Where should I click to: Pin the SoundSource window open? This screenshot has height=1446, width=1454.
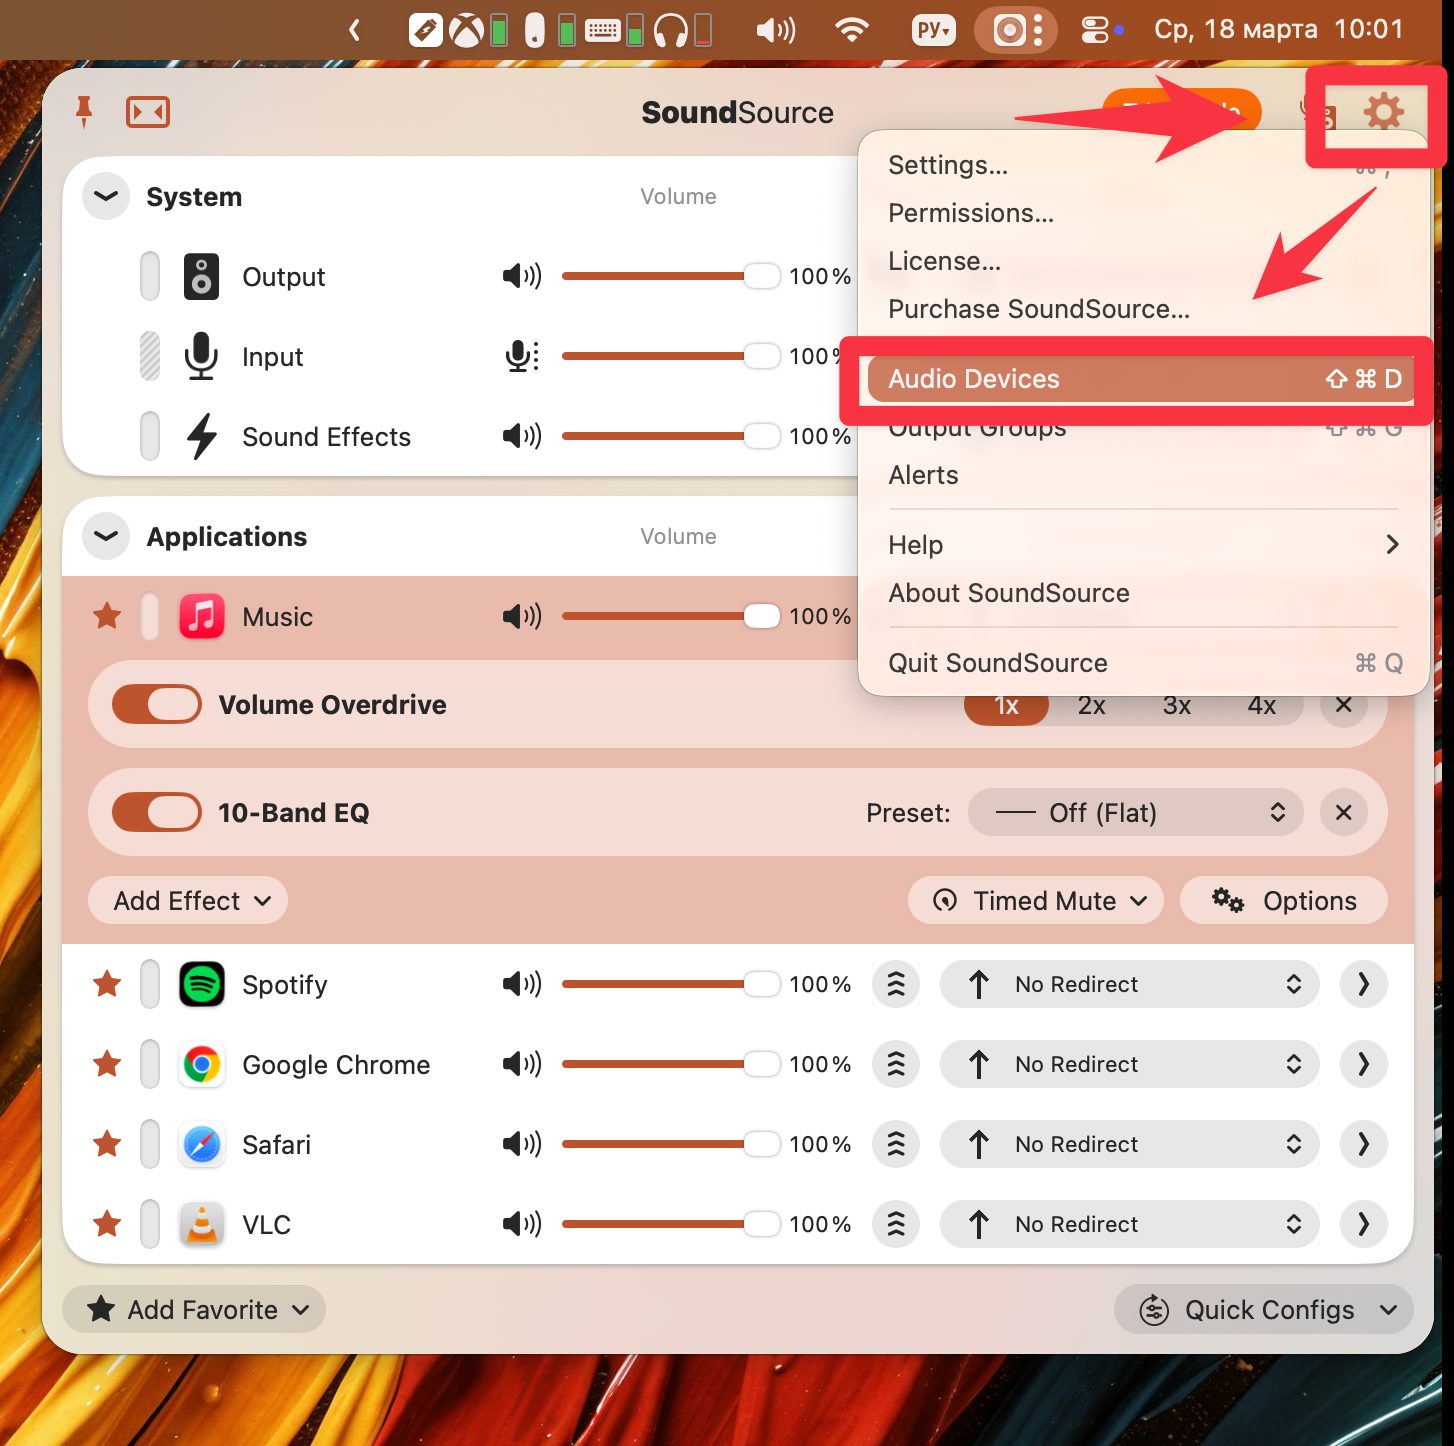(x=84, y=112)
